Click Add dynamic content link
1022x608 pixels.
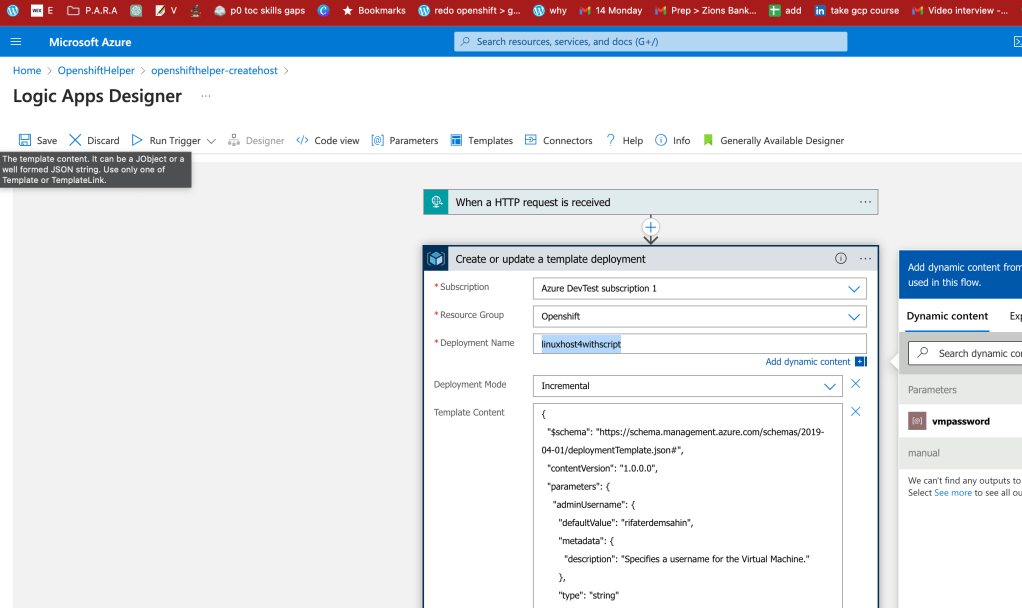point(808,362)
